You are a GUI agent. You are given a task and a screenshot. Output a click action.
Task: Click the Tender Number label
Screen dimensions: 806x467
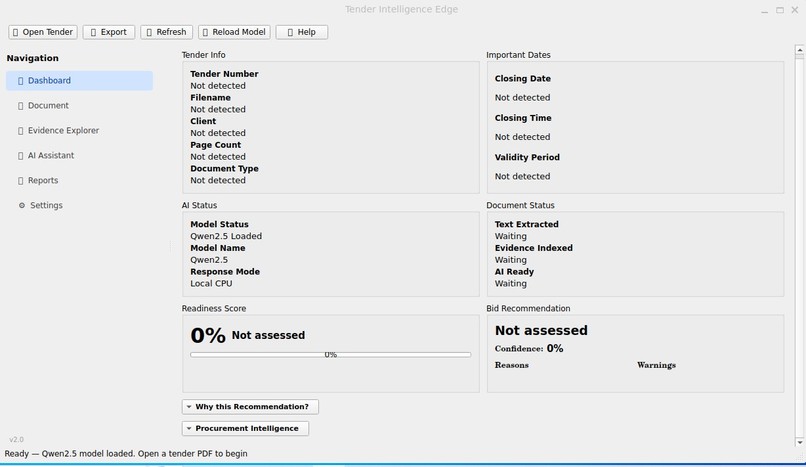(x=224, y=74)
